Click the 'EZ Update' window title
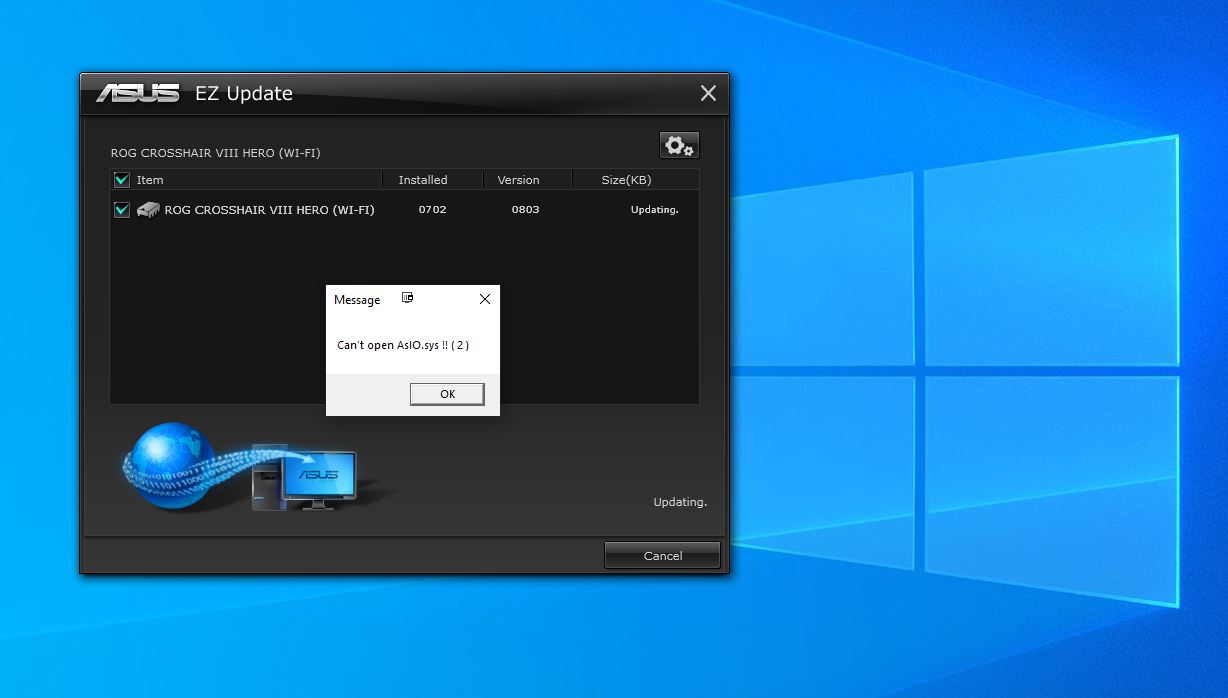This screenshot has width=1228, height=698. coord(245,93)
